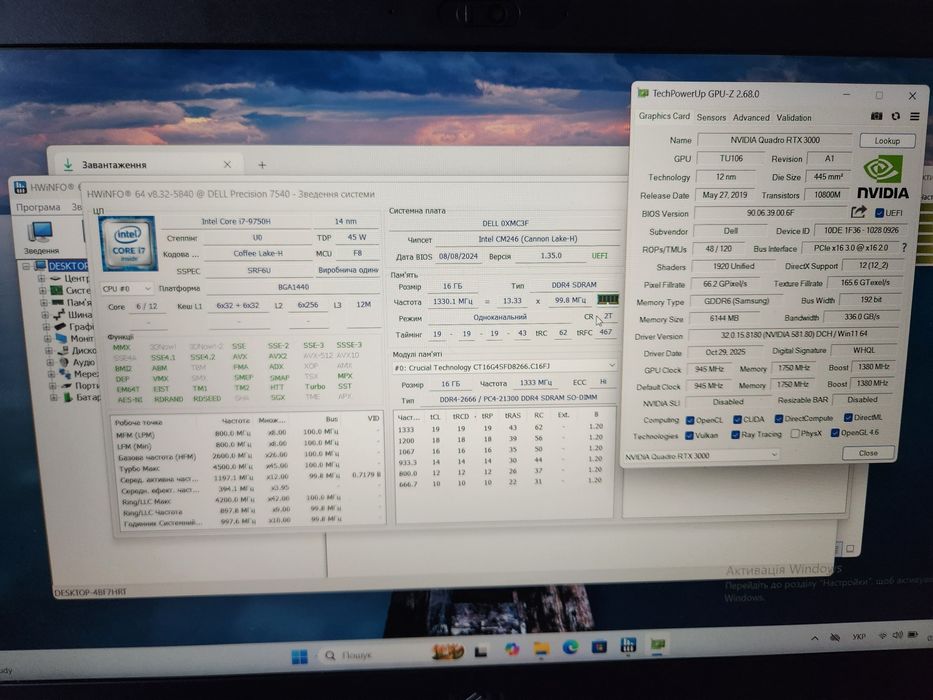
Task: Click the Wi-Fi icon in system tray
Action: (883, 636)
